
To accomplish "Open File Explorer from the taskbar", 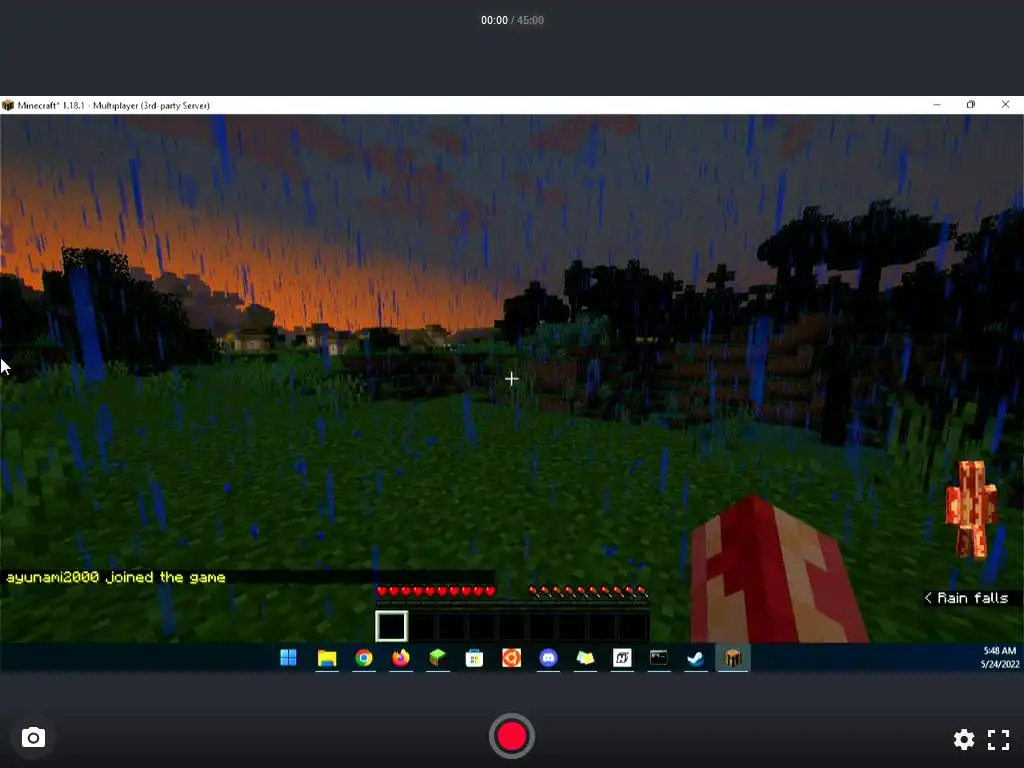I will click(x=327, y=658).
